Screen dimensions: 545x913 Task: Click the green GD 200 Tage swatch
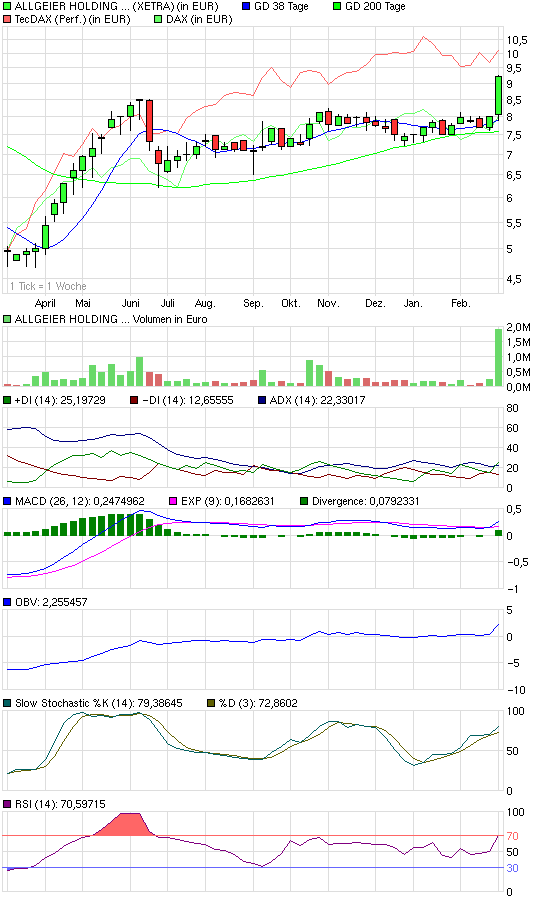337,6
